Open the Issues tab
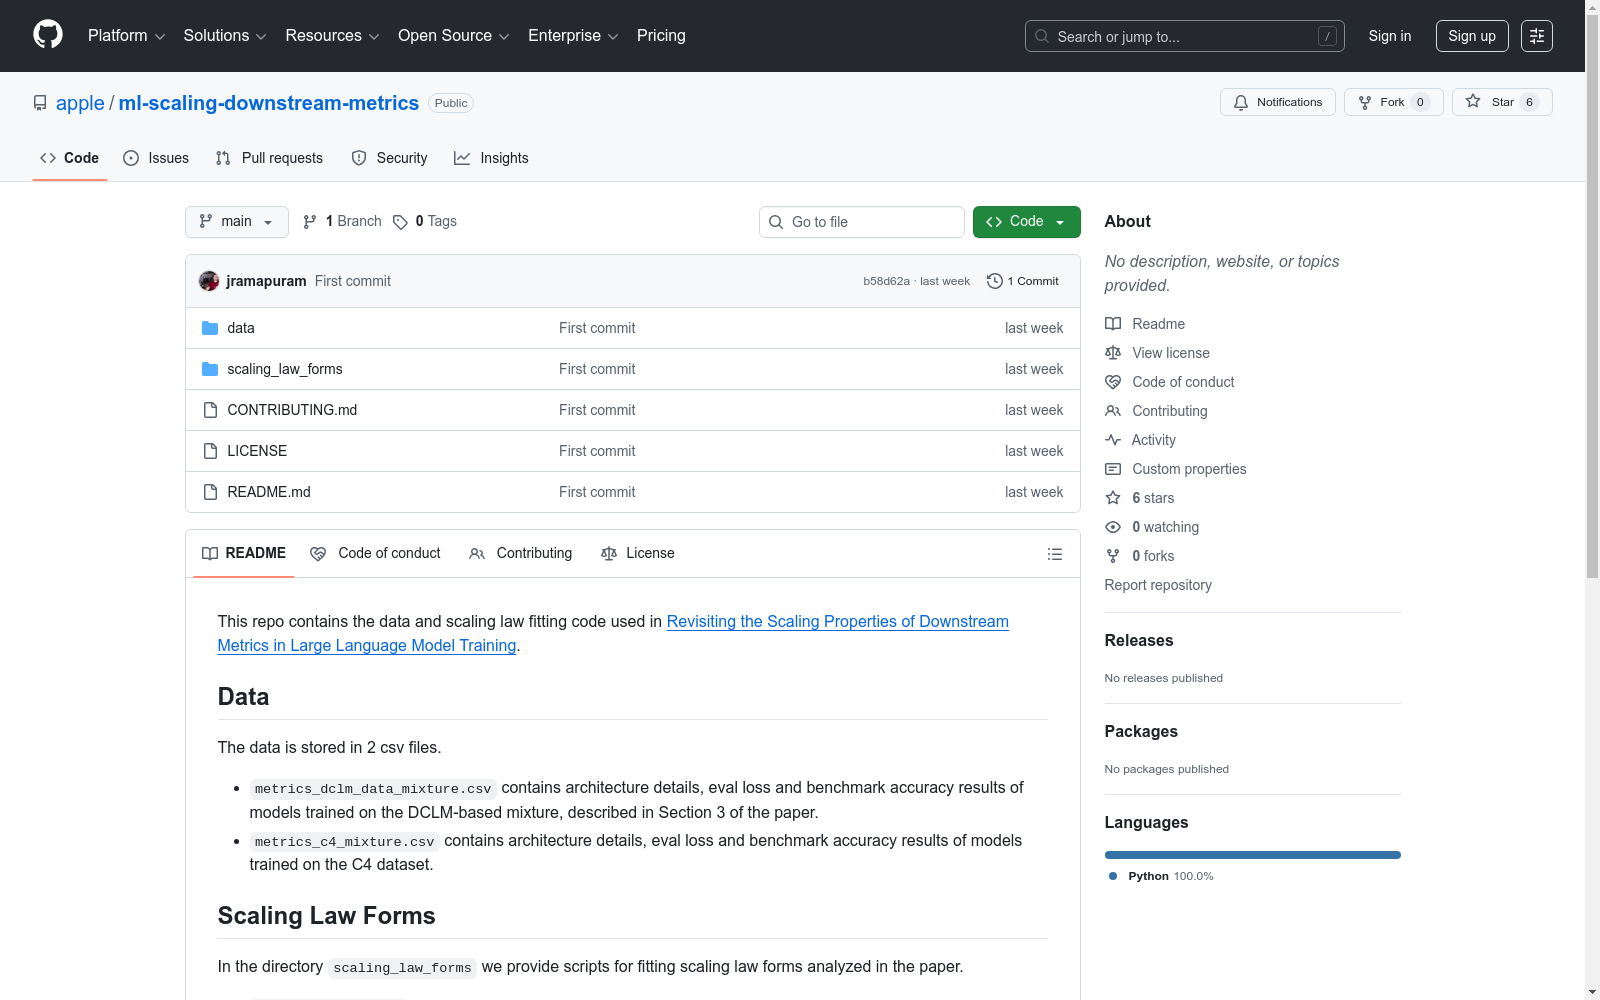This screenshot has width=1600, height=1000. click(x=156, y=158)
